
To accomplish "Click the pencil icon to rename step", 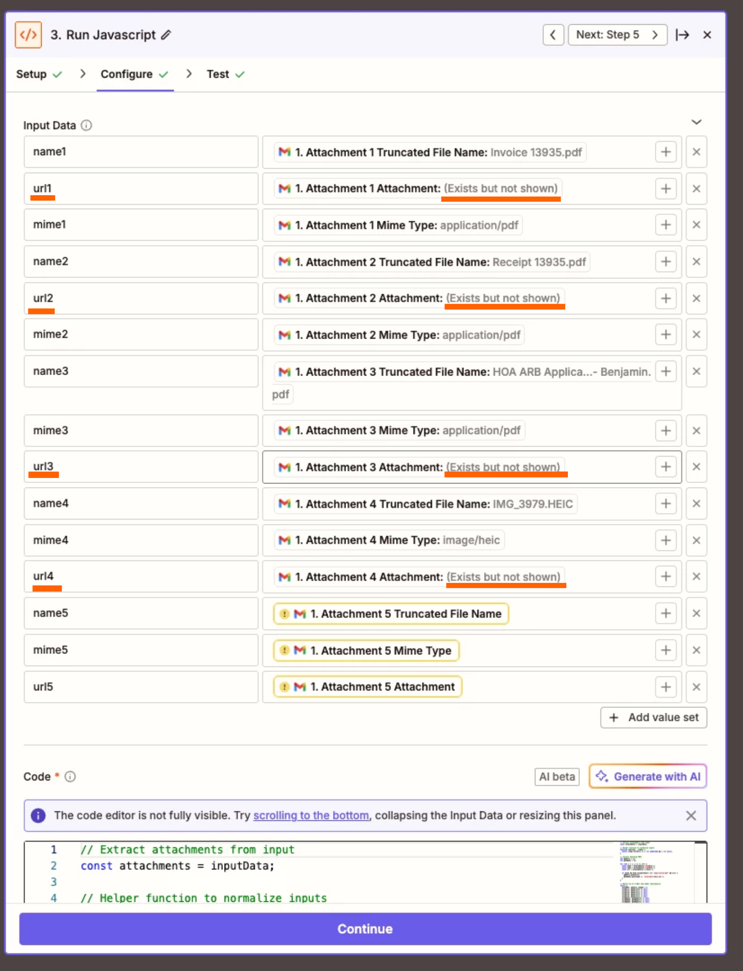I will (166, 35).
